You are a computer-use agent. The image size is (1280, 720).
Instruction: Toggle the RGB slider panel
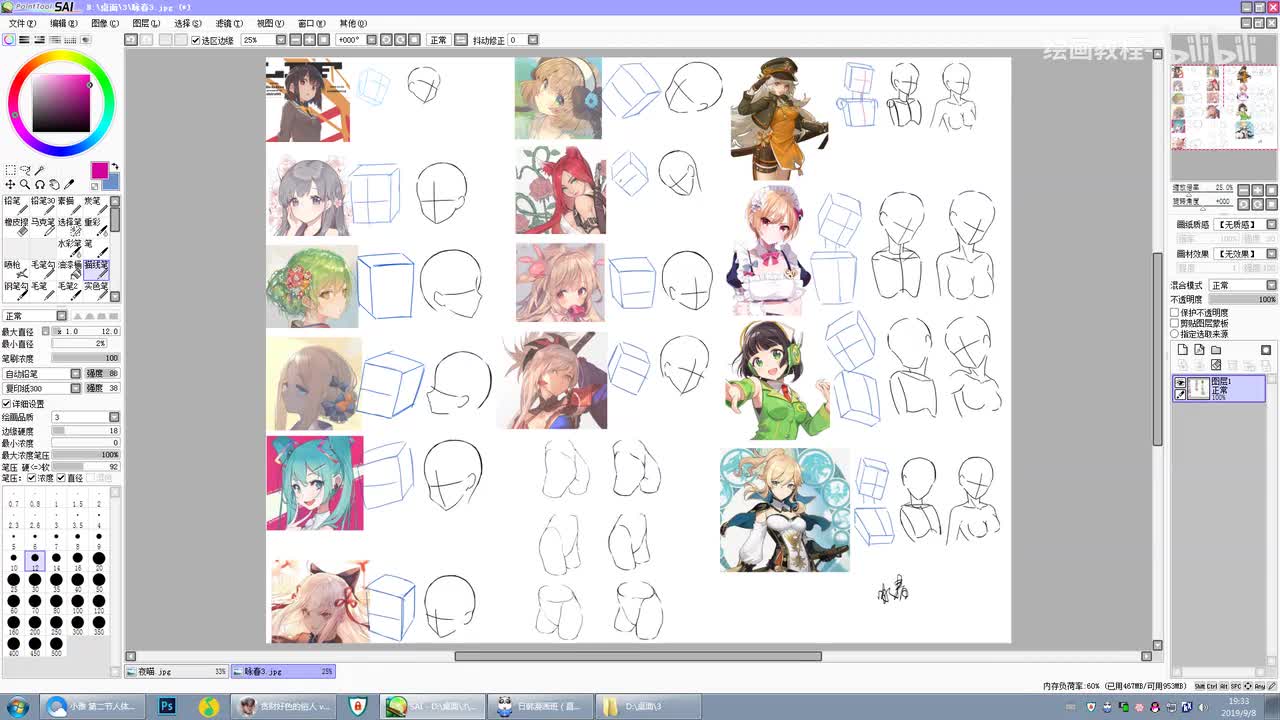[25, 40]
